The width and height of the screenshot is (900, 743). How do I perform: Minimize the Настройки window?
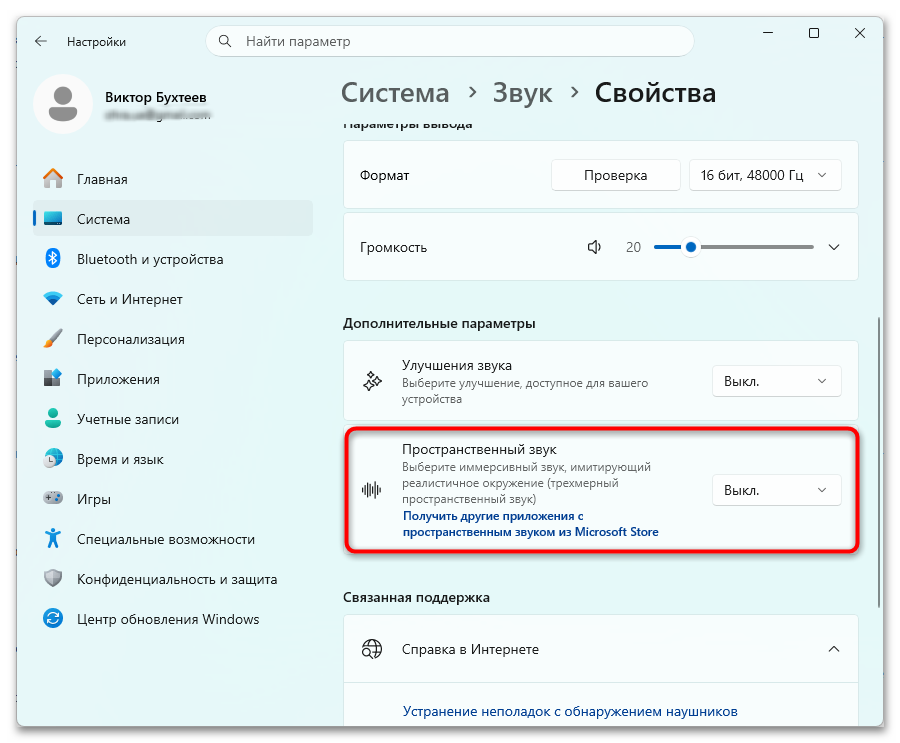[x=768, y=33]
